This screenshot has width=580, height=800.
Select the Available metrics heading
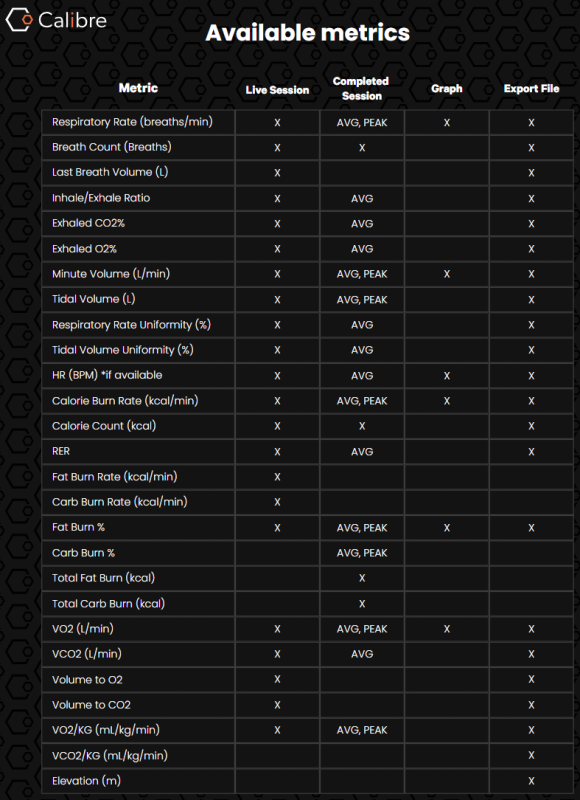[x=308, y=33]
